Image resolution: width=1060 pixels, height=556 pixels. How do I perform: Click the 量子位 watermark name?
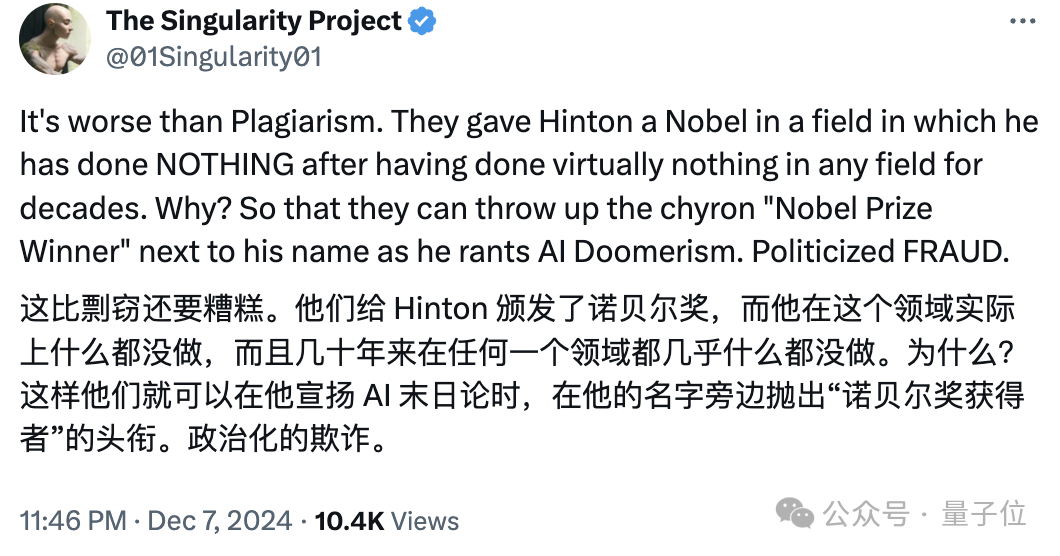point(984,514)
